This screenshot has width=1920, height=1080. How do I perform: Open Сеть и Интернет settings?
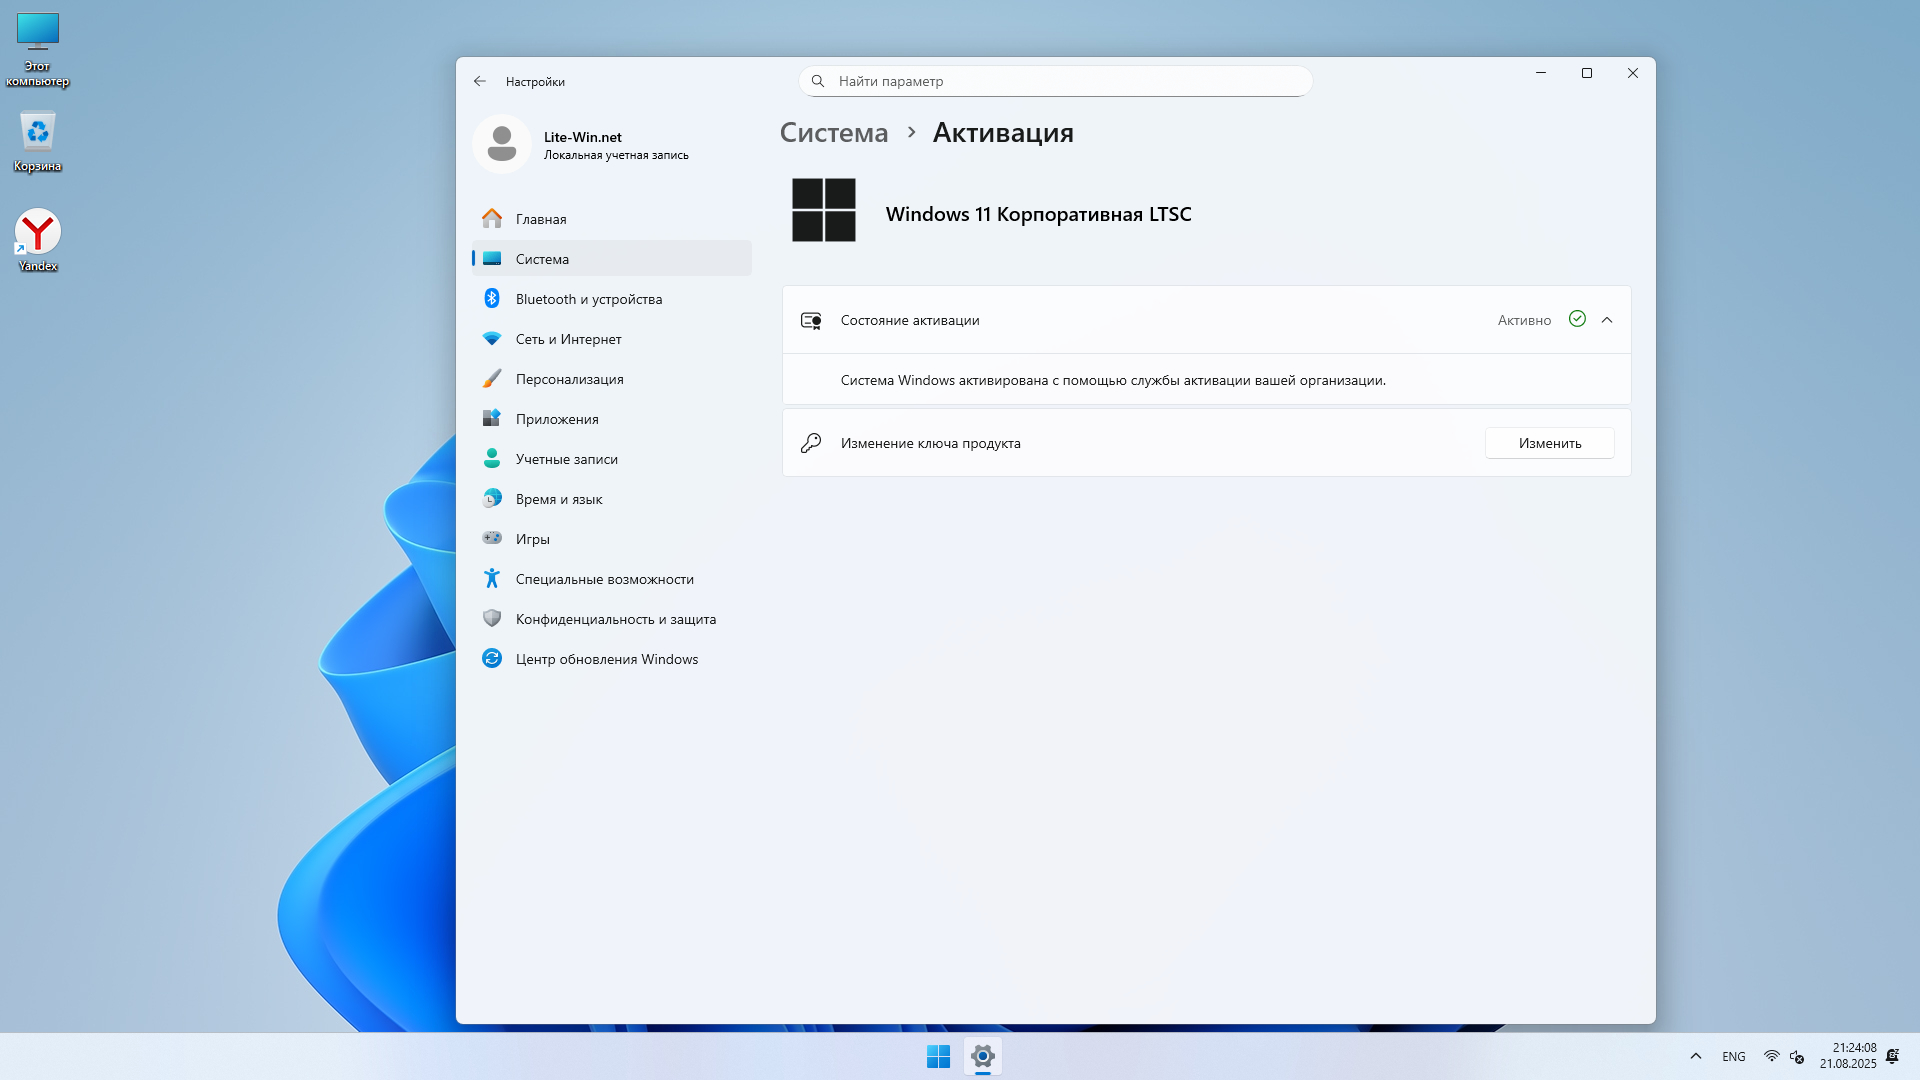click(x=568, y=339)
